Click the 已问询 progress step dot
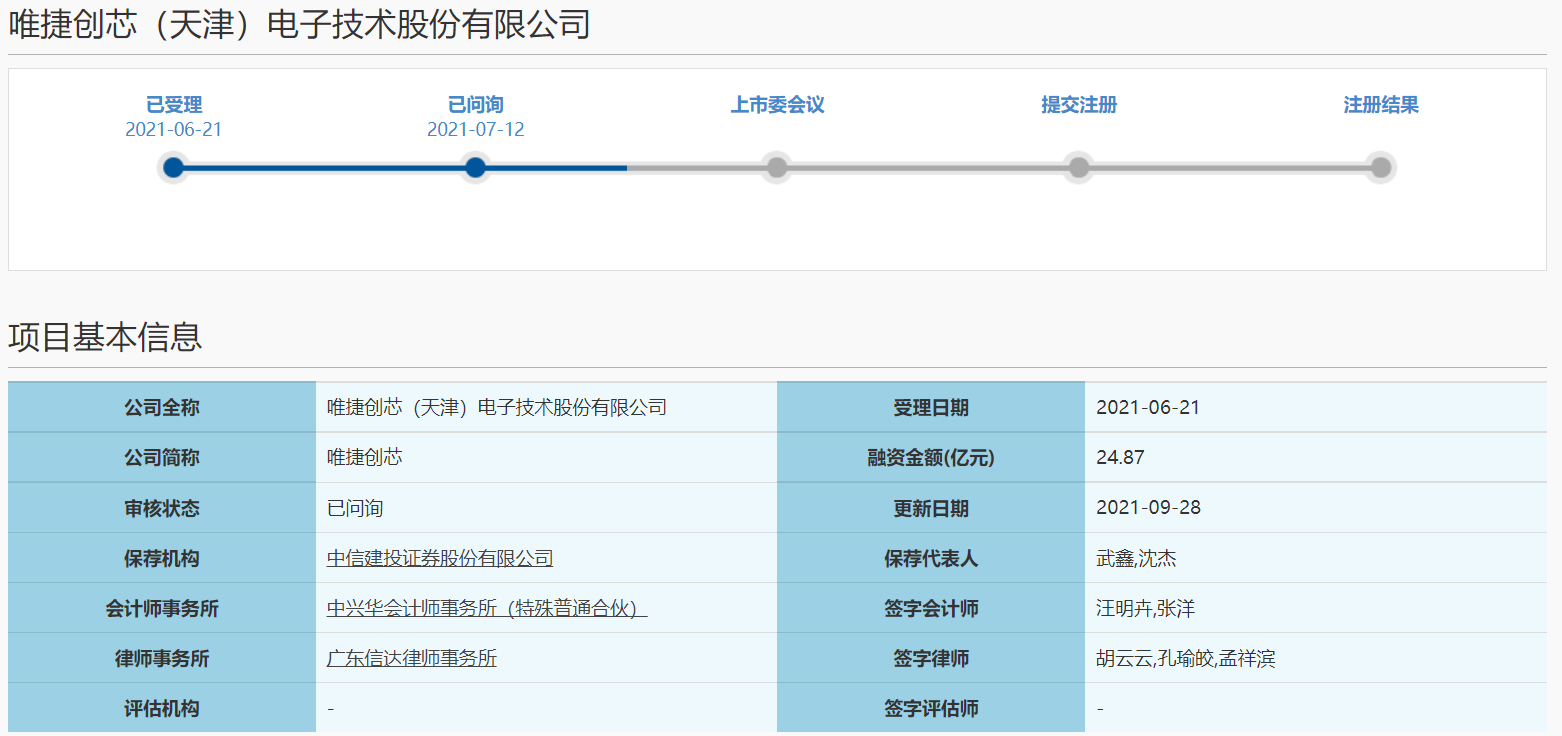The width and height of the screenshot is (1562, 736). point(476,167)
